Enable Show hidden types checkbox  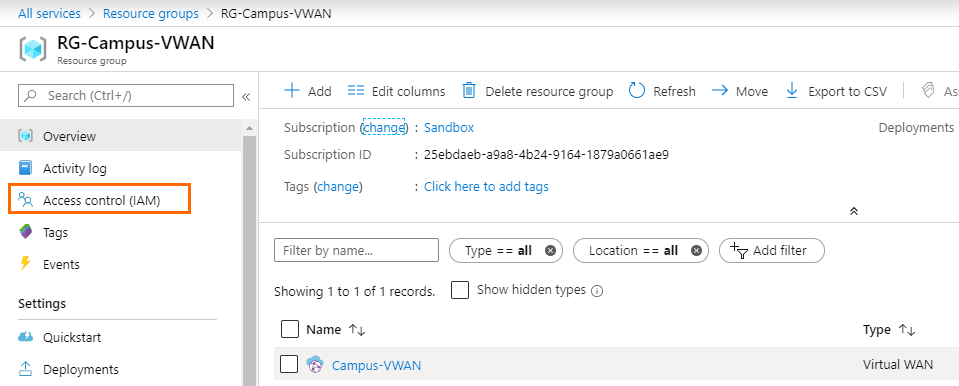(460, 290)
